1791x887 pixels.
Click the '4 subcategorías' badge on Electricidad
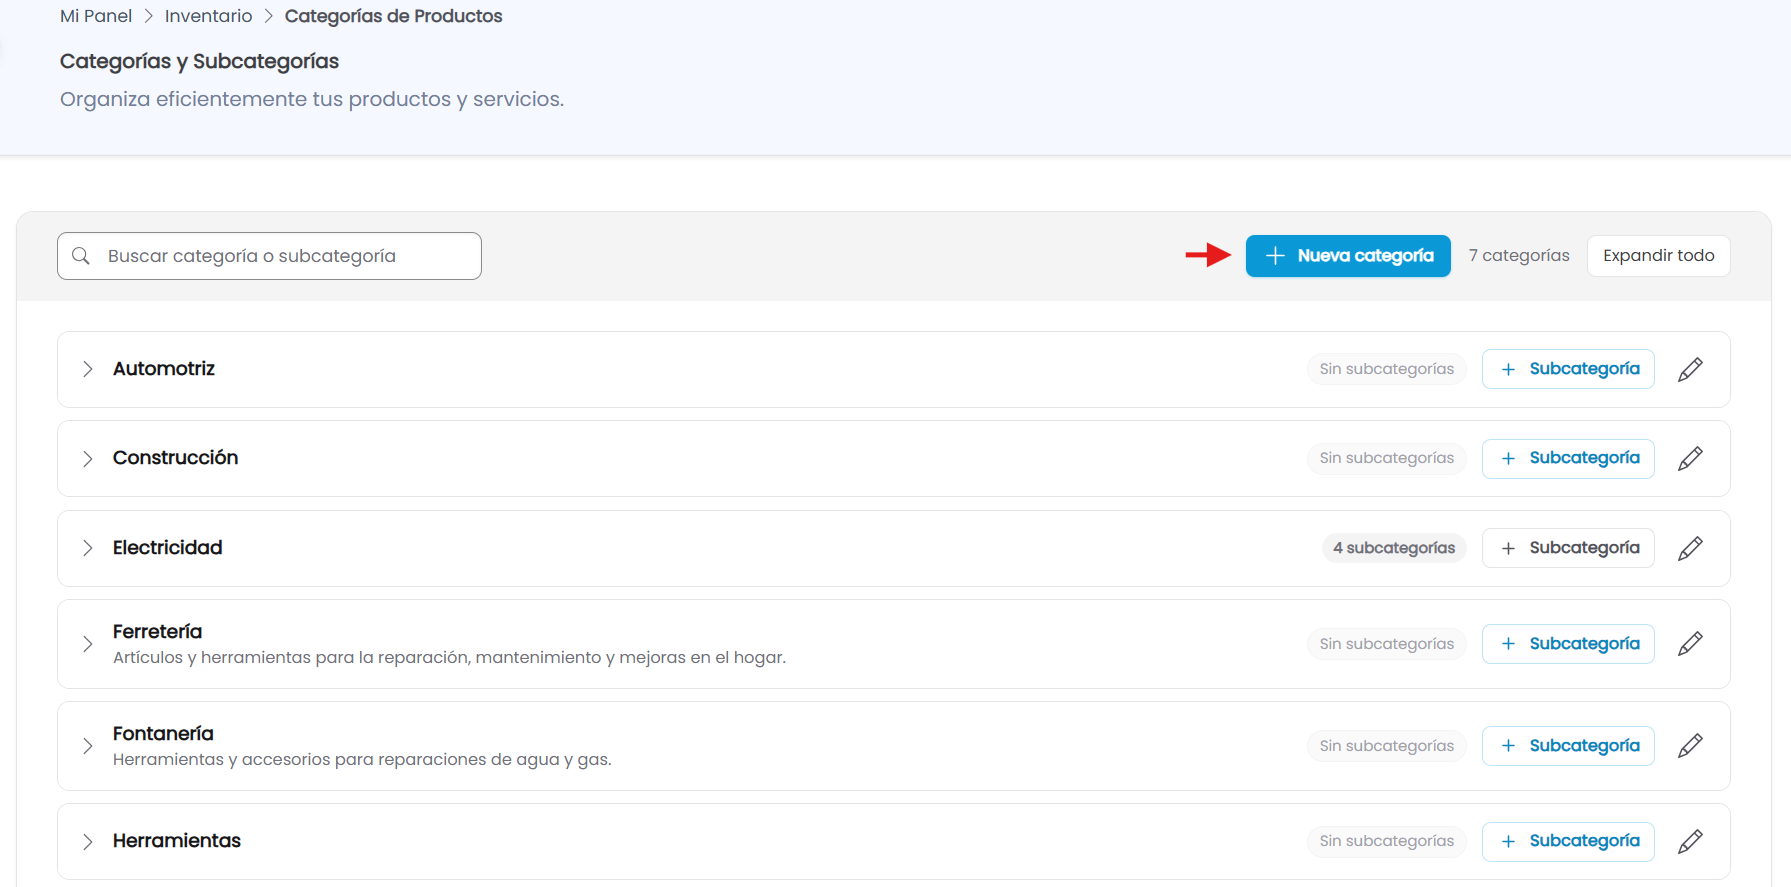(1394, 548)
